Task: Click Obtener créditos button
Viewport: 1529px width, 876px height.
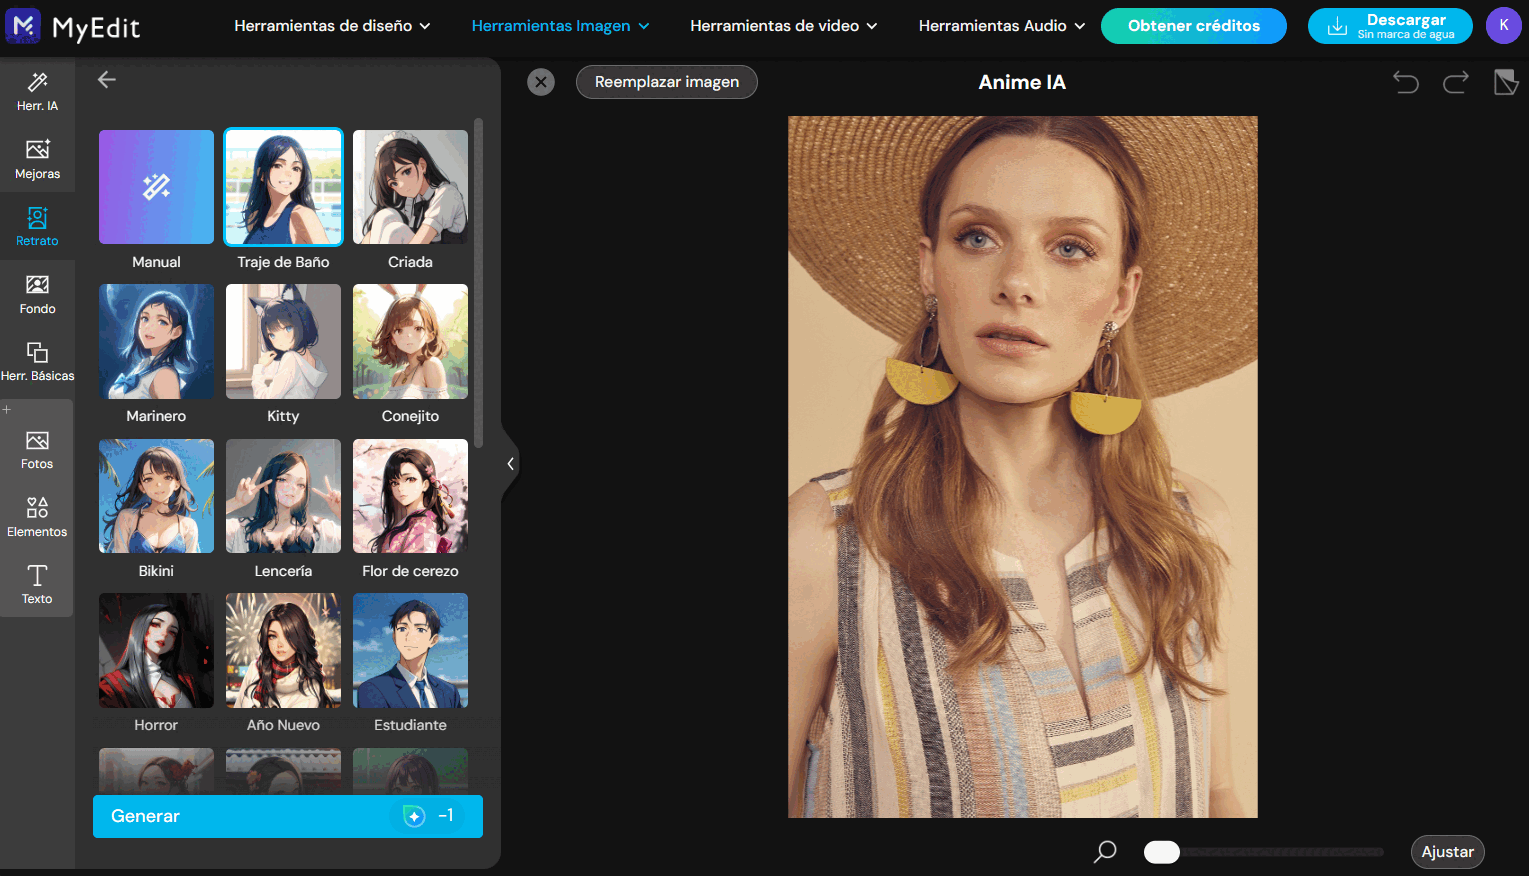Action: [x=1194, y=26]
